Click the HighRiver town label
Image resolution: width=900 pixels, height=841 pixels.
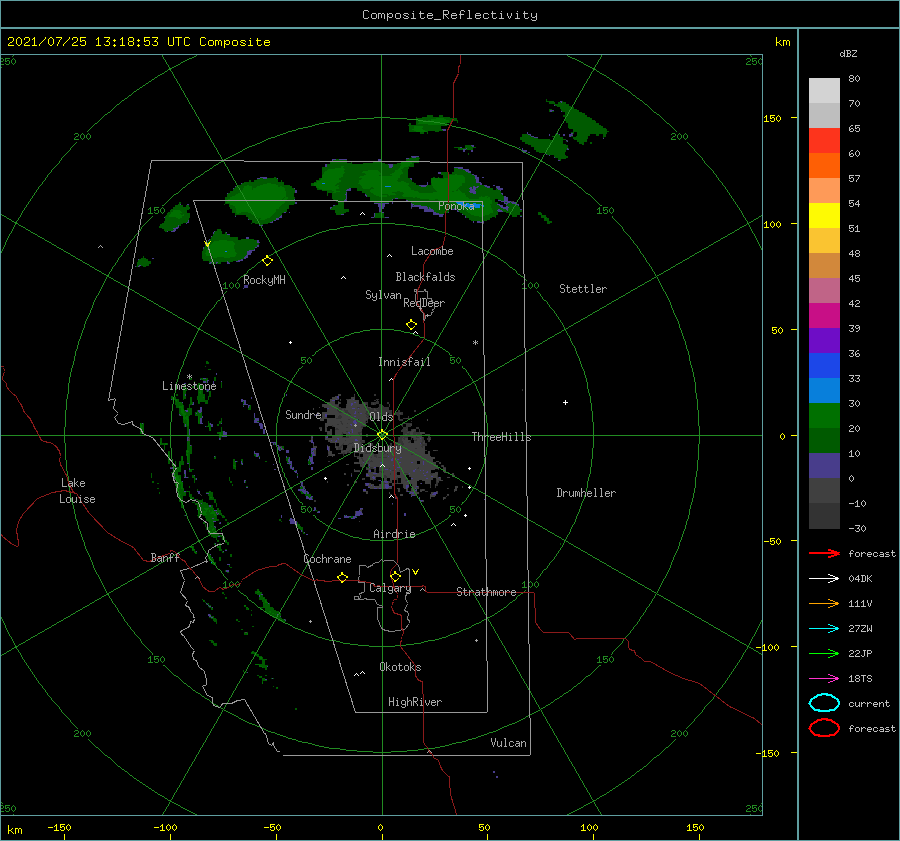point(415,702)
